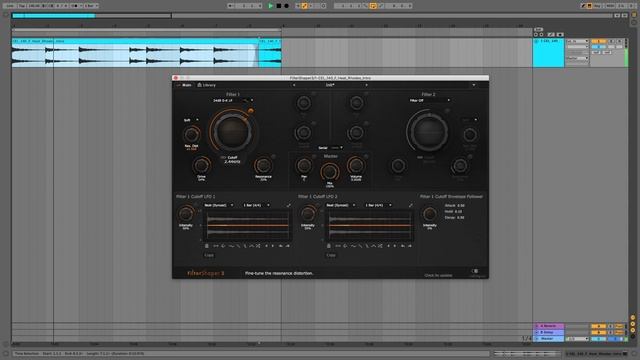
Task: Click the big Filter 2 cutoff knob
Action: click(x=429, y=131)
